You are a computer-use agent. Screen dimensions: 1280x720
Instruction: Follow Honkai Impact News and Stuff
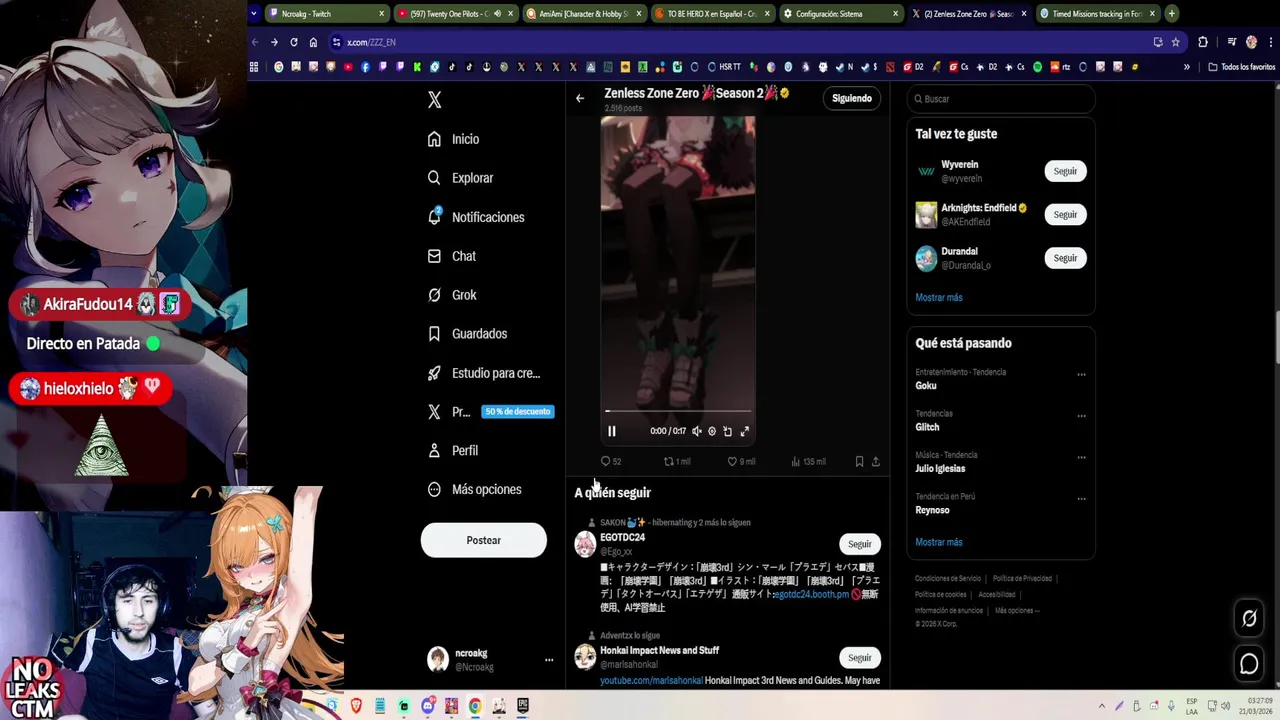click(860, 658)
